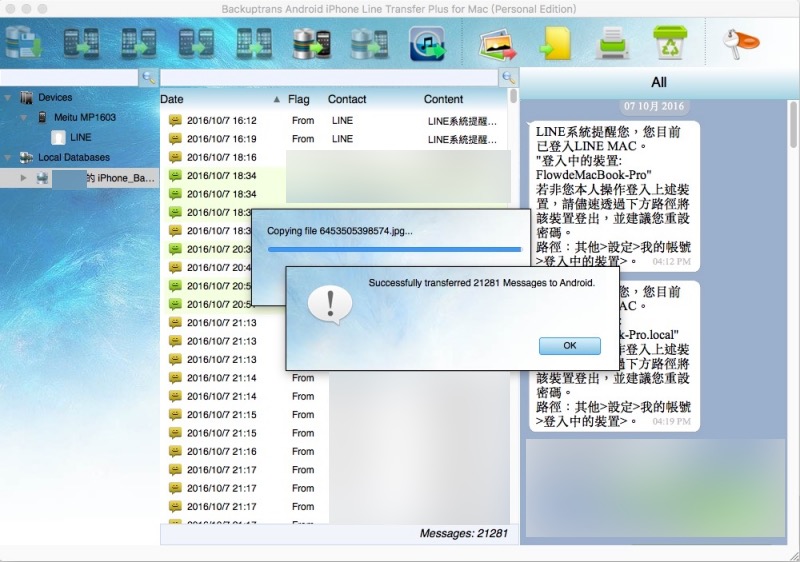This screenshot has width=800, height=562.
Task: Click the chat bubble timestamped 04:12 PM
Action: (614, 196)
